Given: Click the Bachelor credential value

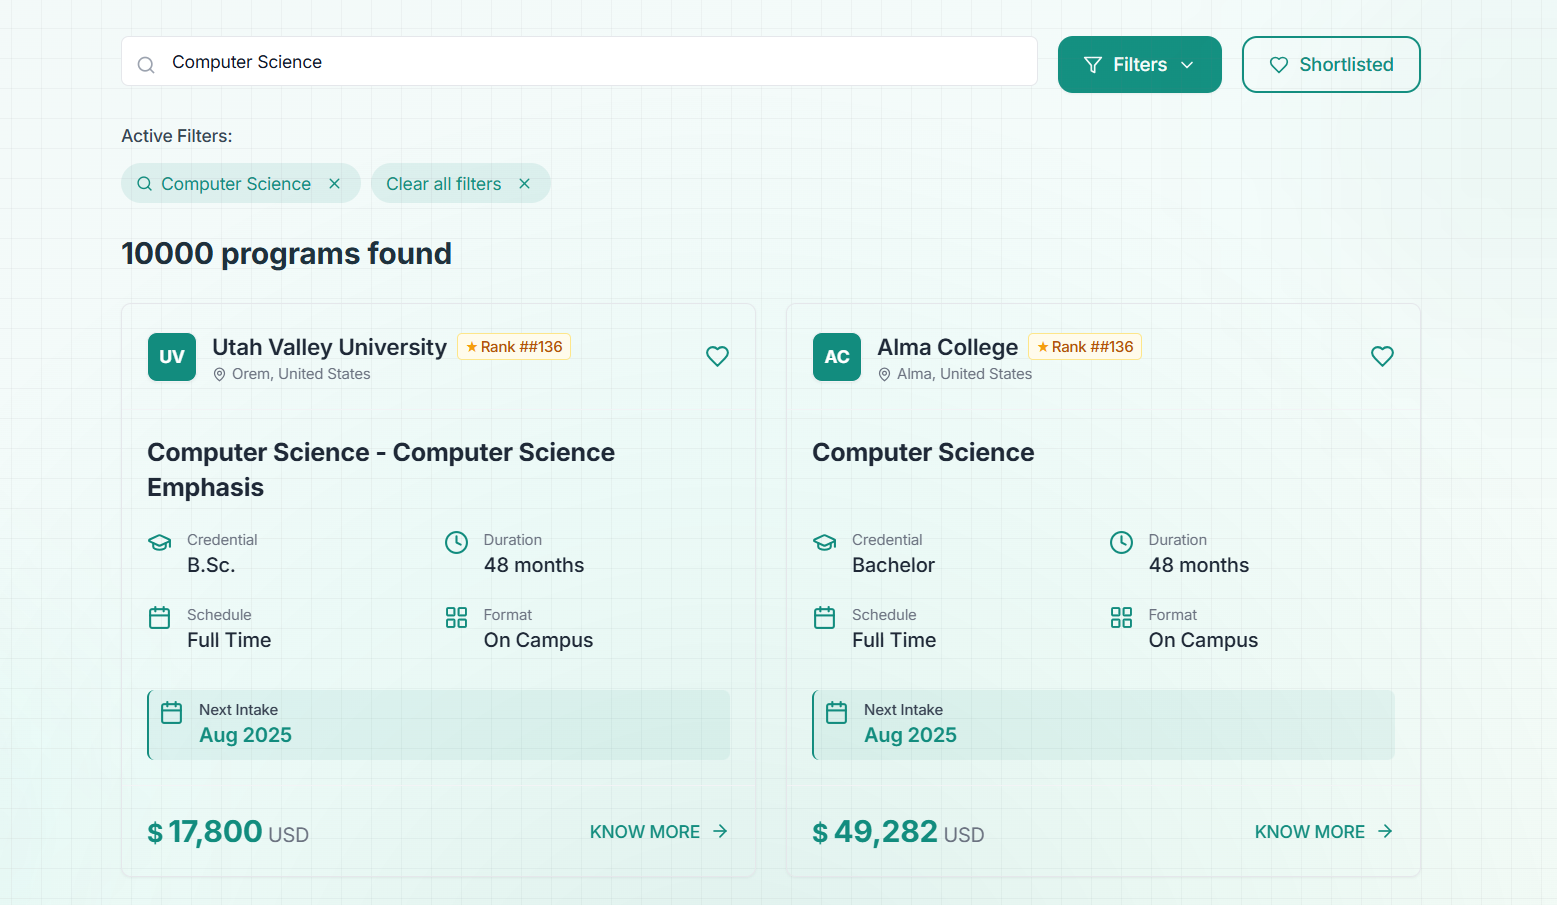Looking at the screenshot, I should [x=893, y=565].
